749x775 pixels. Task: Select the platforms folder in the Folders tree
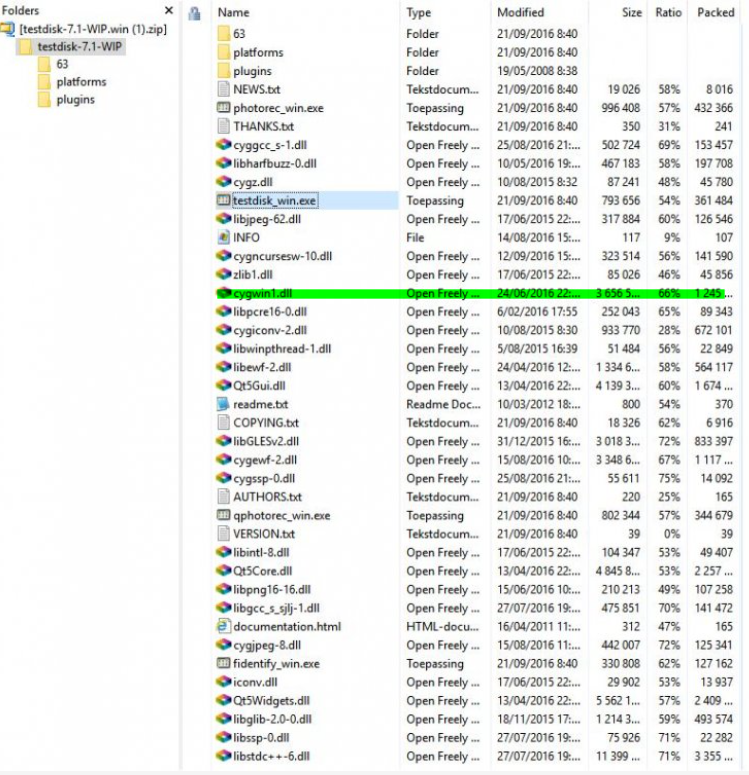(82, 82)
